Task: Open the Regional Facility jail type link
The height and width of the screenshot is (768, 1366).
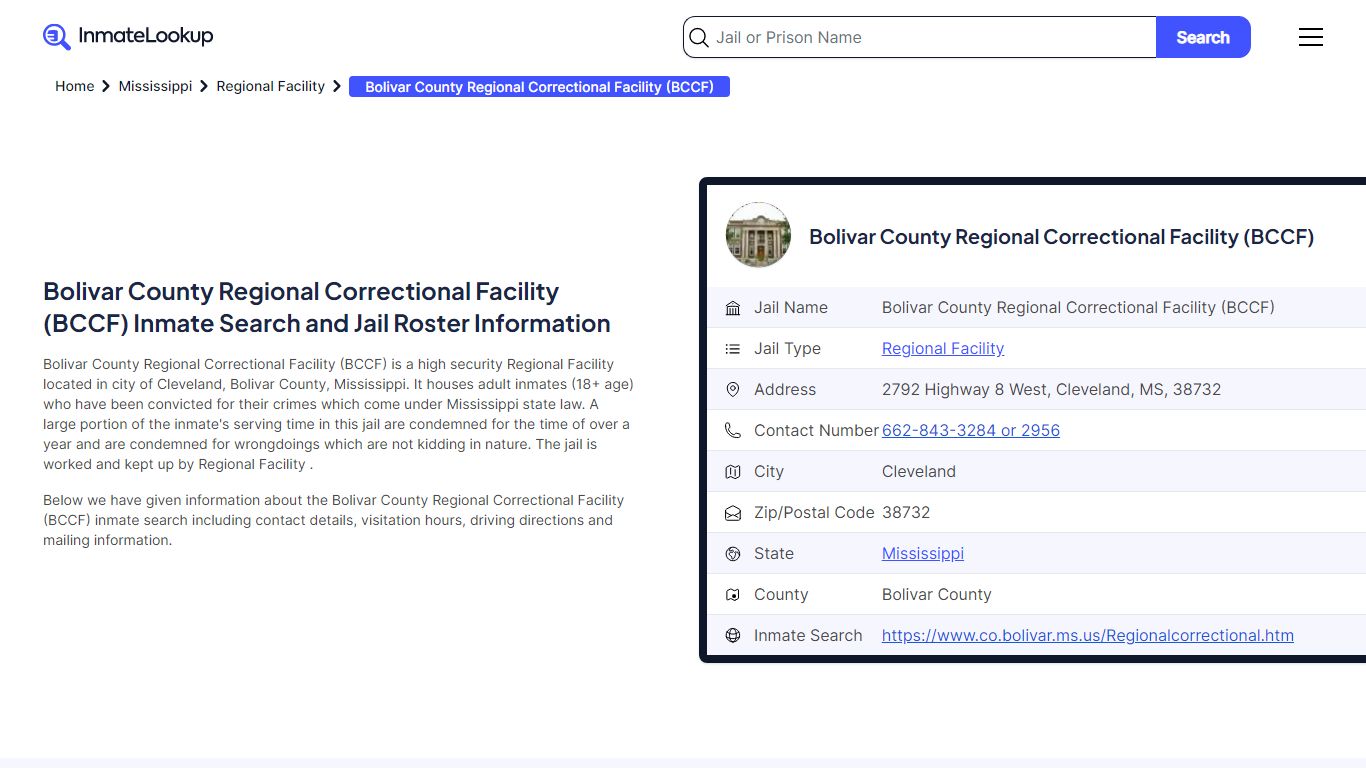Action: (943, 348)
